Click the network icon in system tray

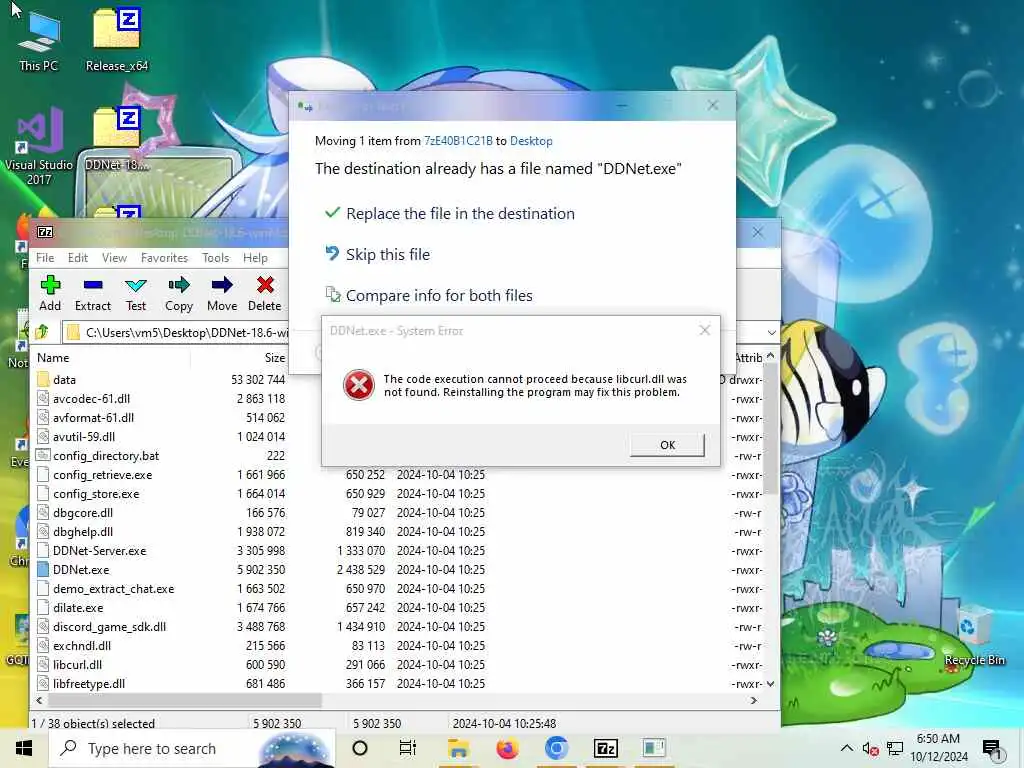[895, 749]
